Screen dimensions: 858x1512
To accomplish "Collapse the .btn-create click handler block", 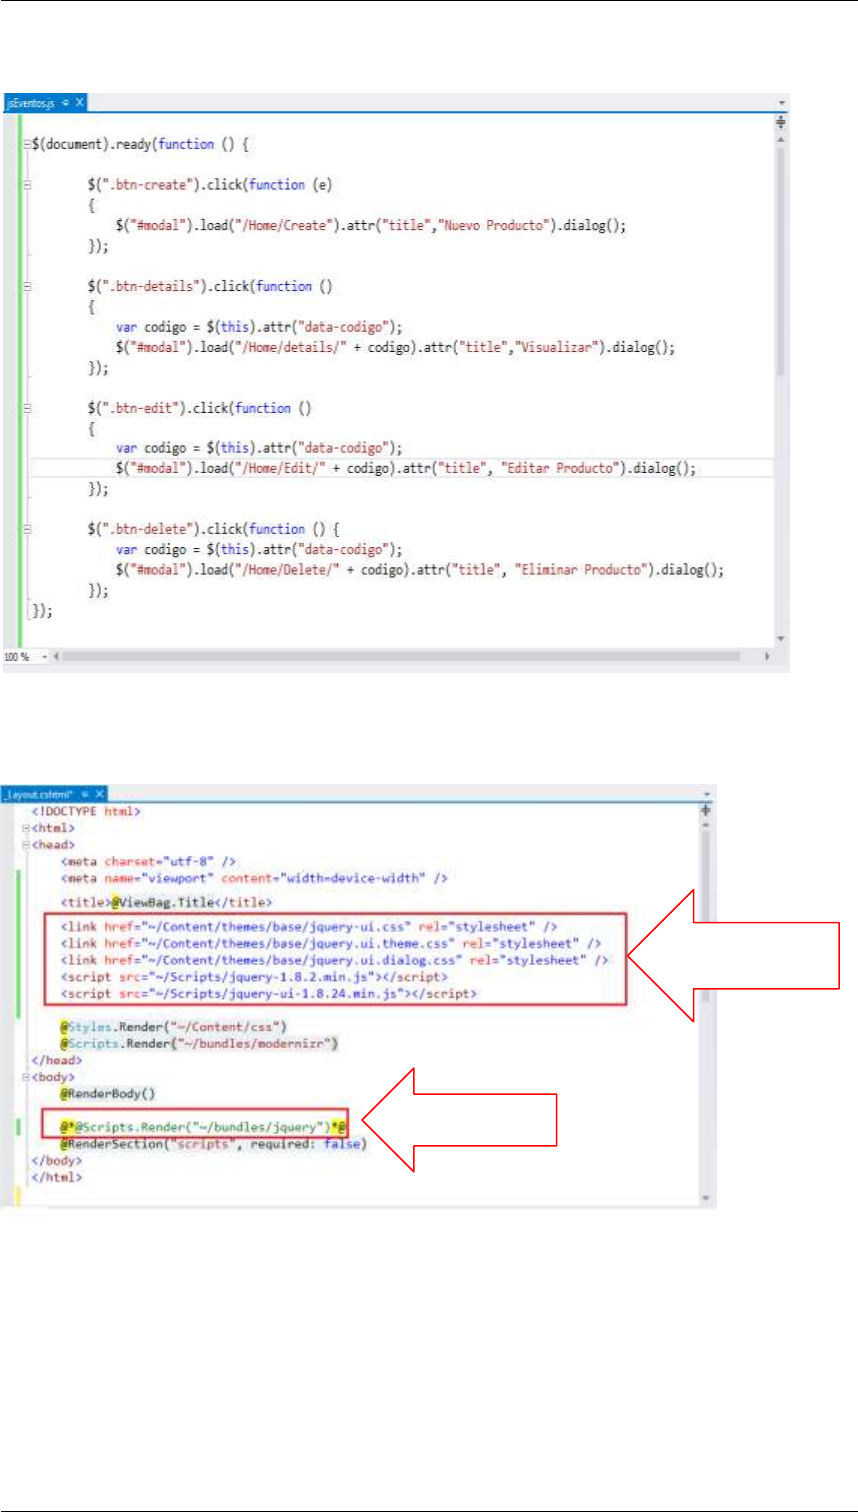I will click(x=27, y=186).
